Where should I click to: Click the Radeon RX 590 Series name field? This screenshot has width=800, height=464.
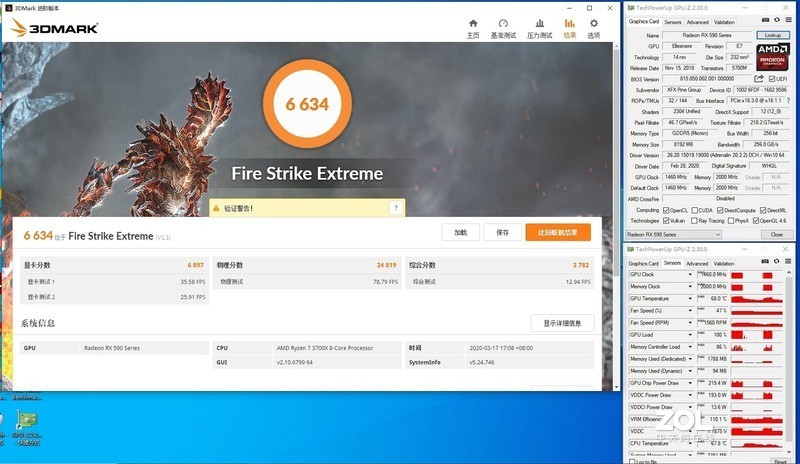[707, 35]
